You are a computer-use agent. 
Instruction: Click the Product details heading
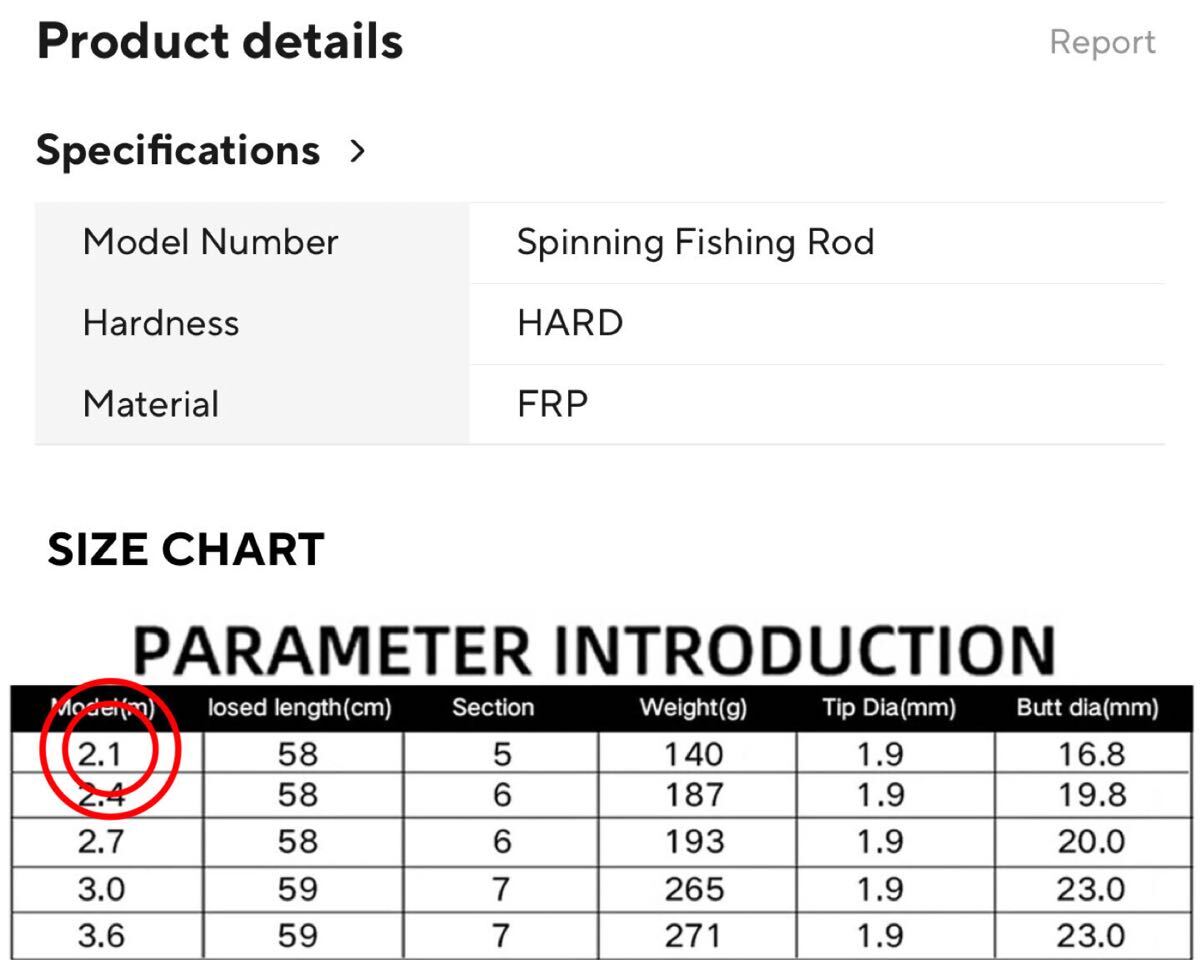tap(220, 42)
